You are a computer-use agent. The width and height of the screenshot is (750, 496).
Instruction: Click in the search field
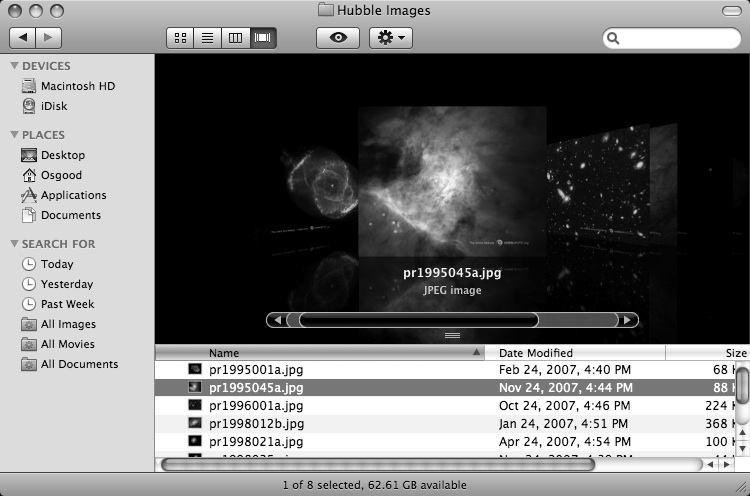point(676,39)
